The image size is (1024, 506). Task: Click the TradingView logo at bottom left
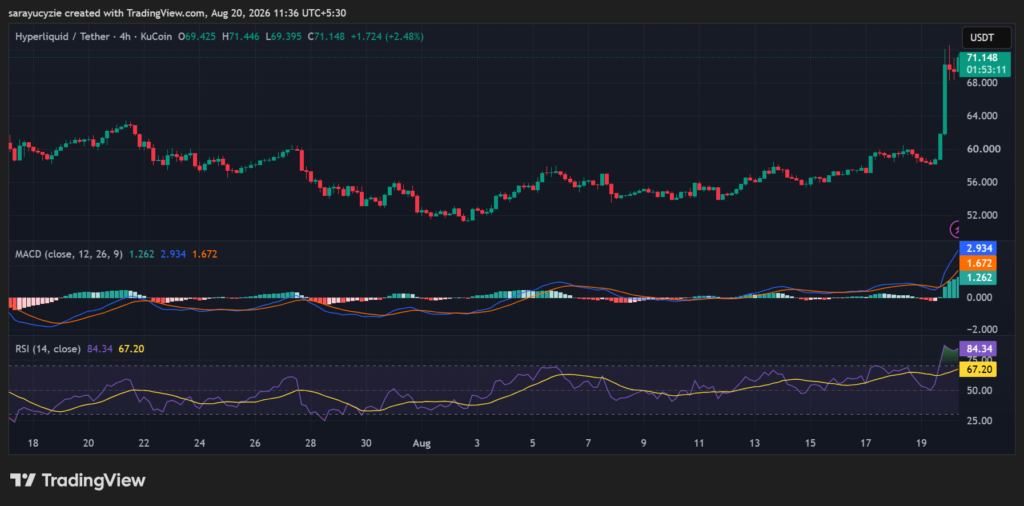point(77,481)
